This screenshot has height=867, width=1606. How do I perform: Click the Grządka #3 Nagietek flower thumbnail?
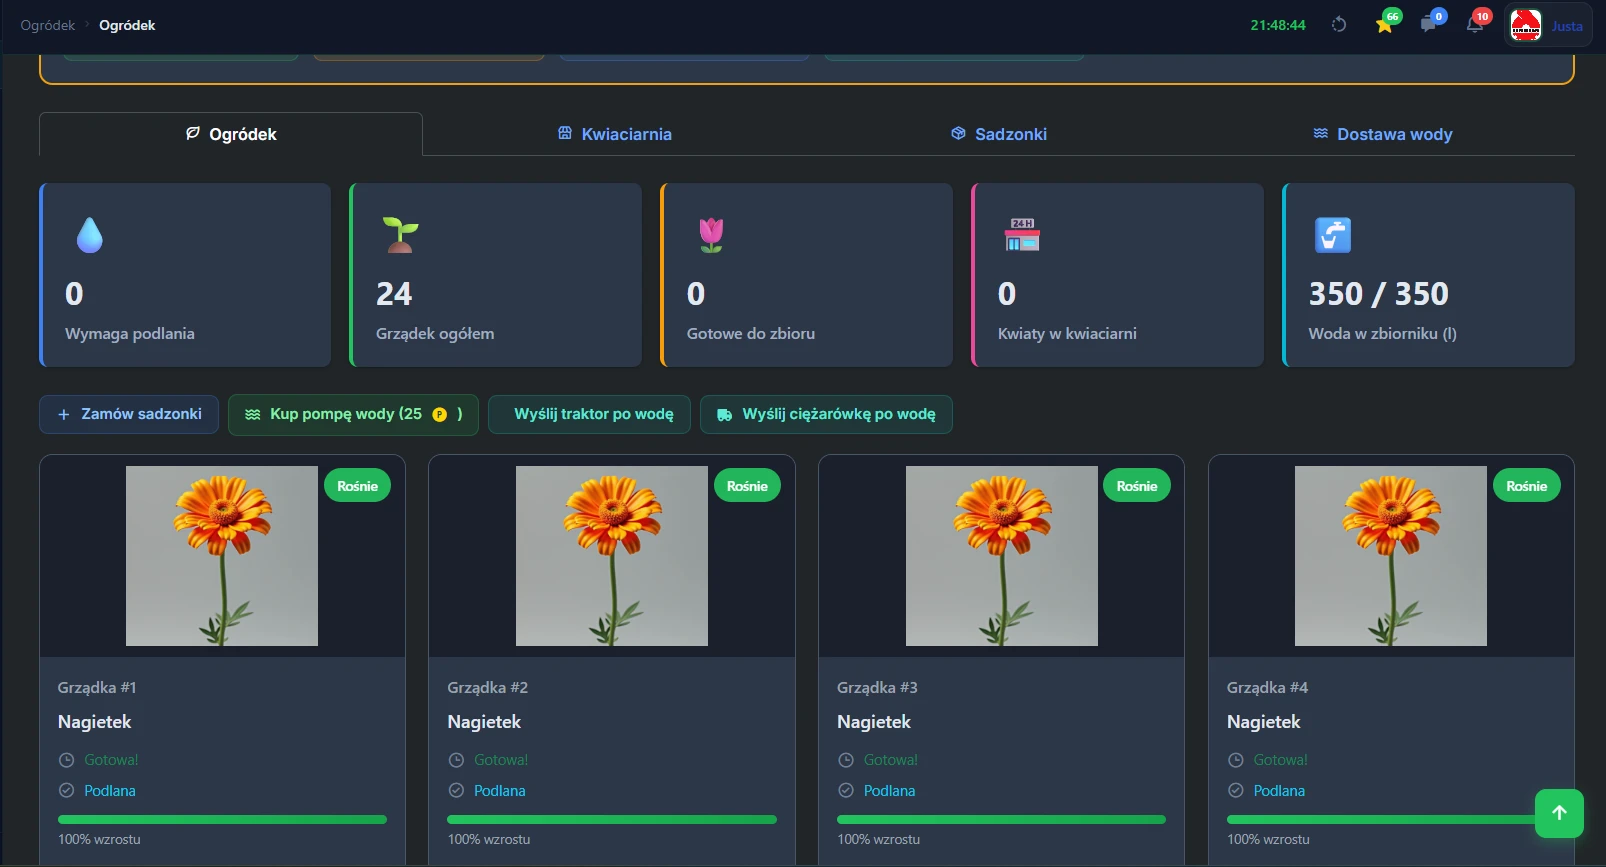click(1001, 556)
